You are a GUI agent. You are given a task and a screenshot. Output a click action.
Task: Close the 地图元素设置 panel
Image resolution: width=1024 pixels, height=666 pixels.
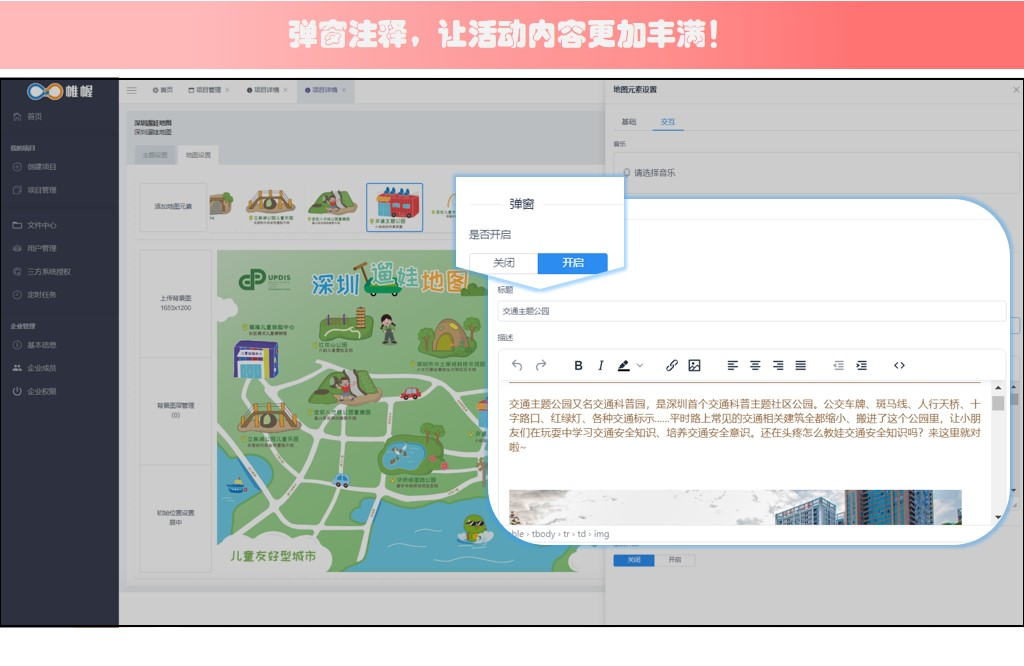click(x=1016, y=89)
